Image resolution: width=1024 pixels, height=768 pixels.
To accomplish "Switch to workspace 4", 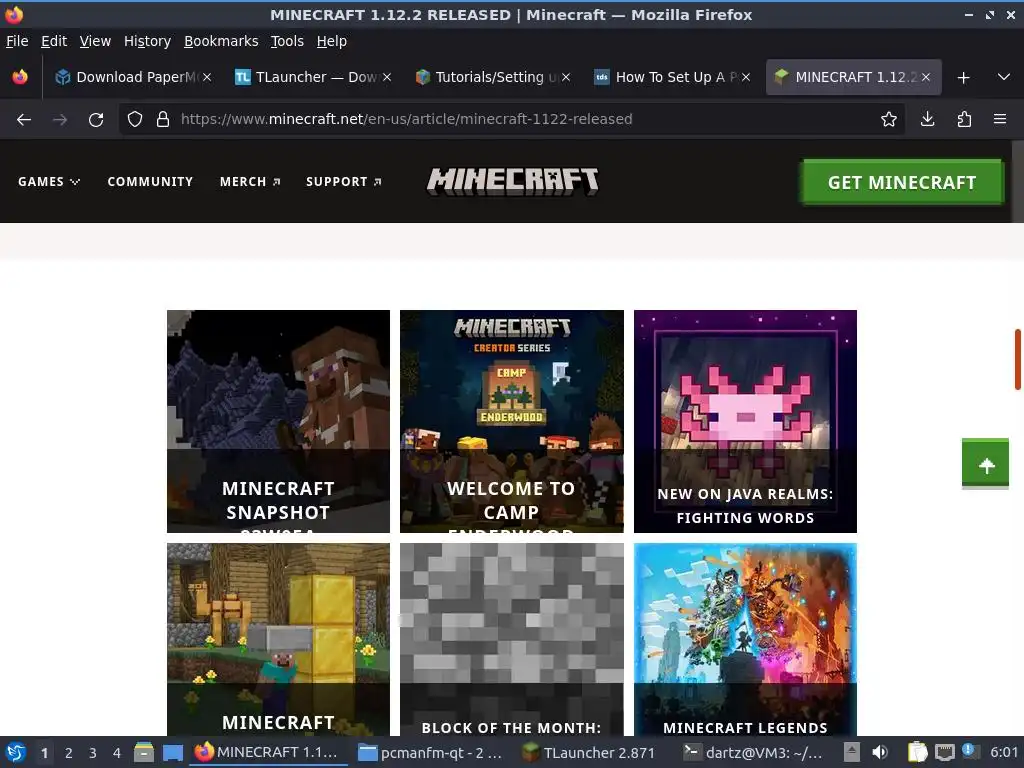I will [117, 753].
